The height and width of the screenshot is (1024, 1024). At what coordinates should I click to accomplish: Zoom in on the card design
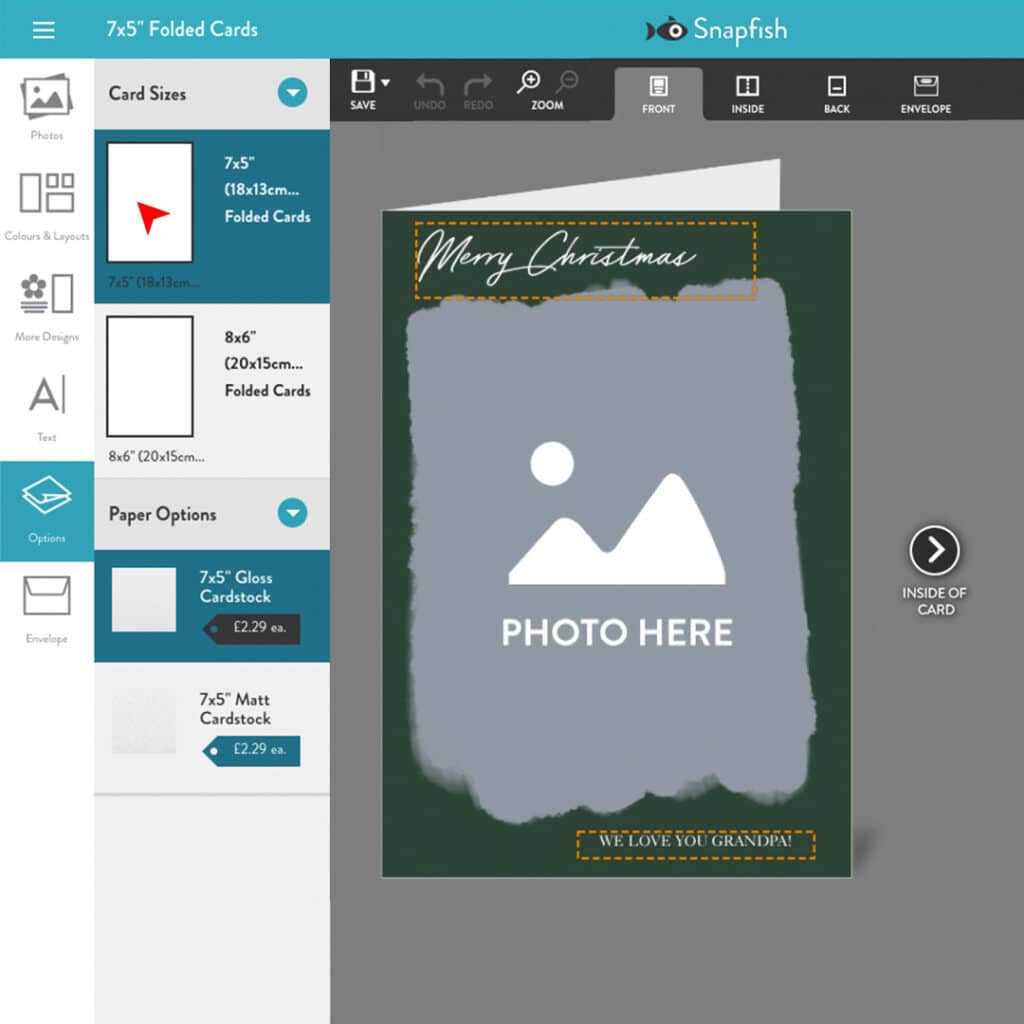point(530,79)
